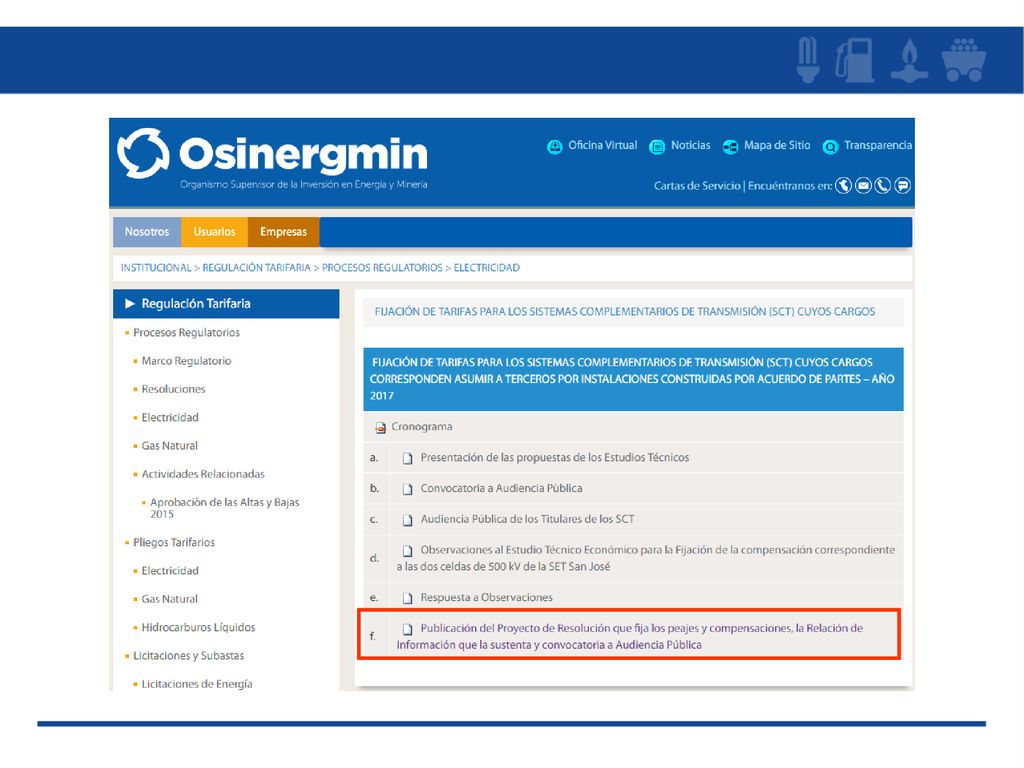This screenshot has width=1024, height=768.
Task: Click the chat bubble contact icon
Action: click(902, 185)
